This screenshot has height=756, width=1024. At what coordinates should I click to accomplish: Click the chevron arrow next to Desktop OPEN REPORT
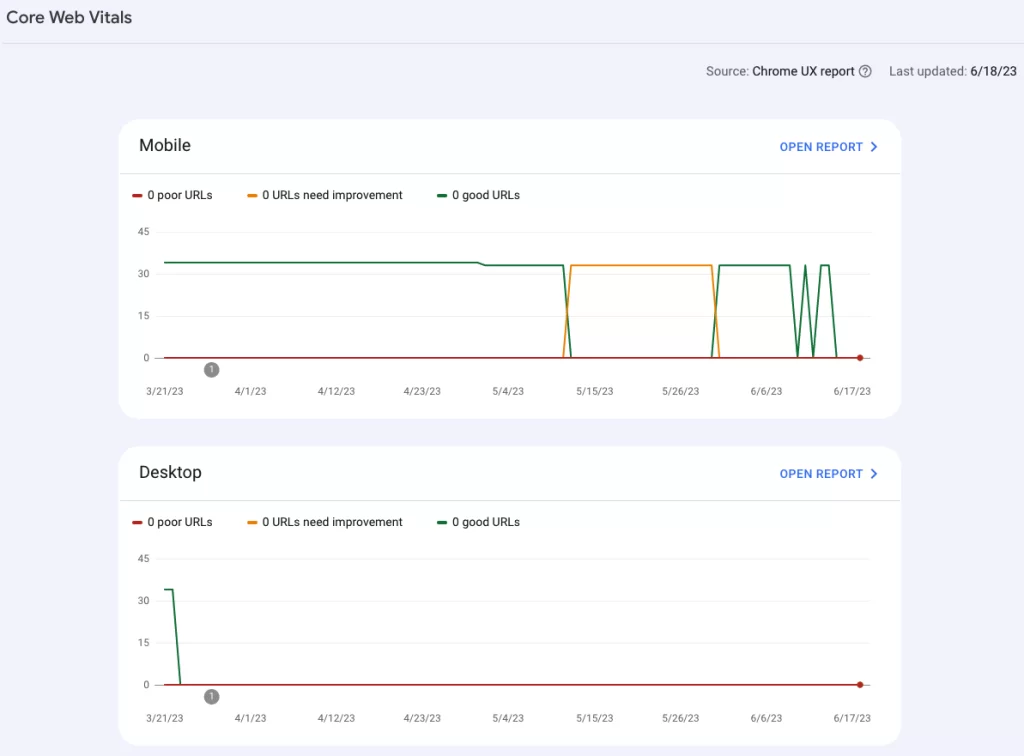click(874, 474)
